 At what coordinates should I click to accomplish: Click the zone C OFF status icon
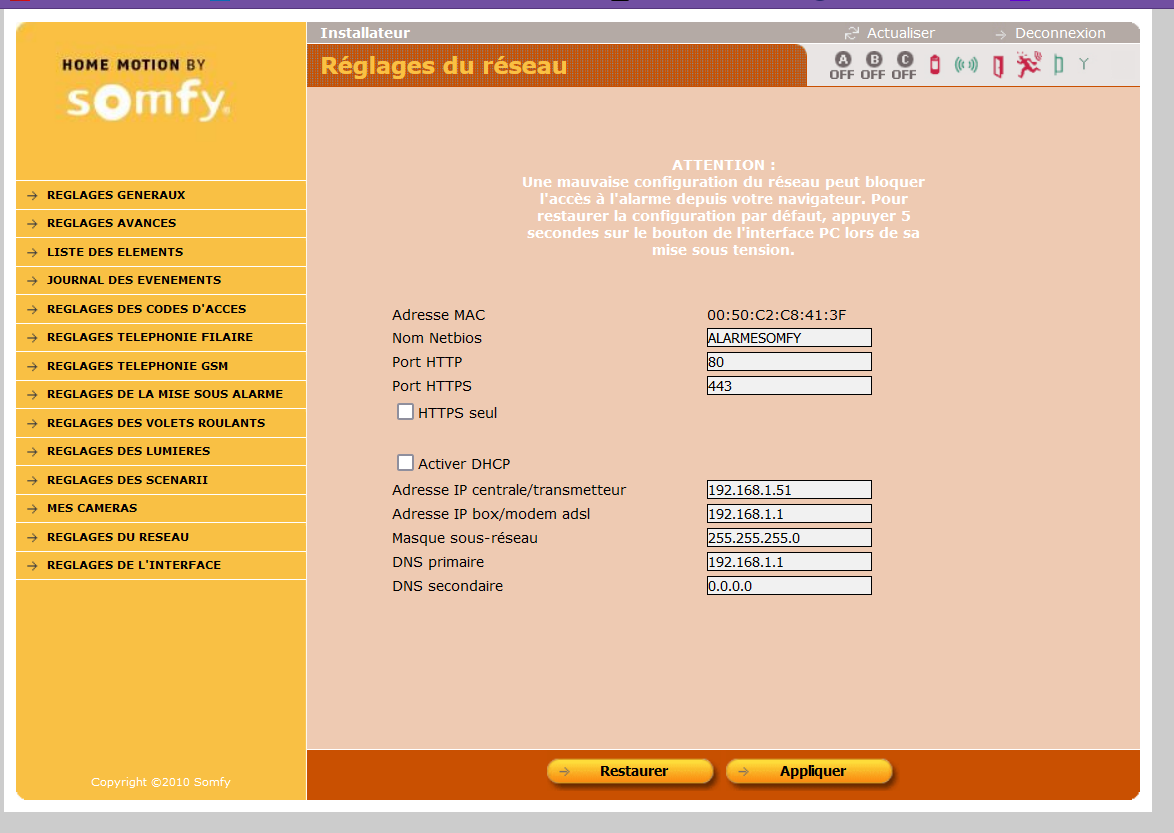click(x=904, y=66)
